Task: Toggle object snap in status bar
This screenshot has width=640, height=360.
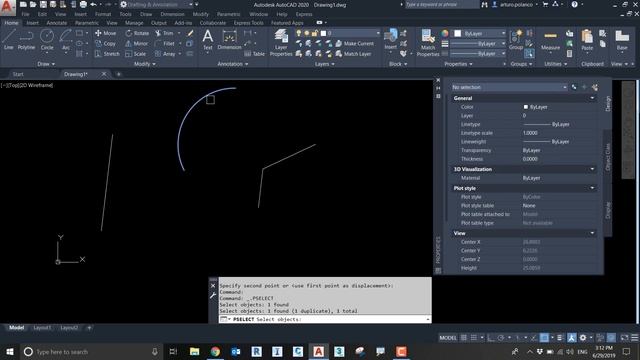Action: click(x=544, y=338)
